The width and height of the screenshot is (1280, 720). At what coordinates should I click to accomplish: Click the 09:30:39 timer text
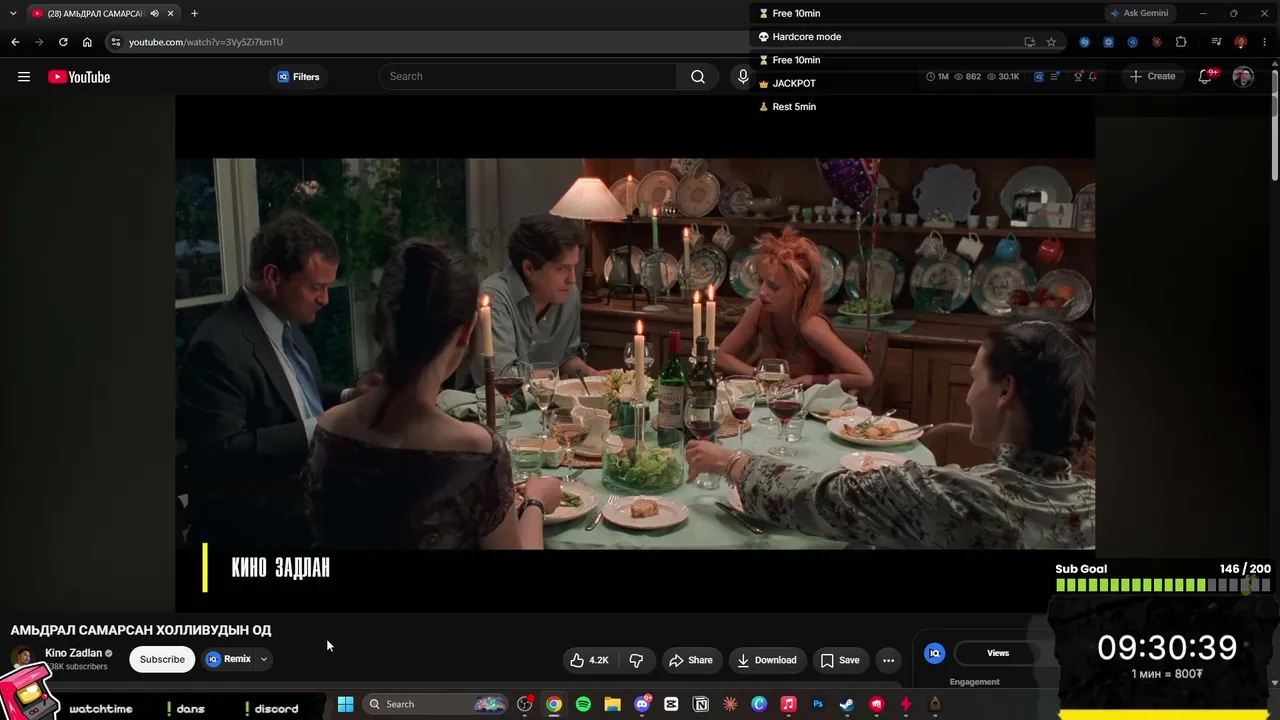pos(1167,648)
